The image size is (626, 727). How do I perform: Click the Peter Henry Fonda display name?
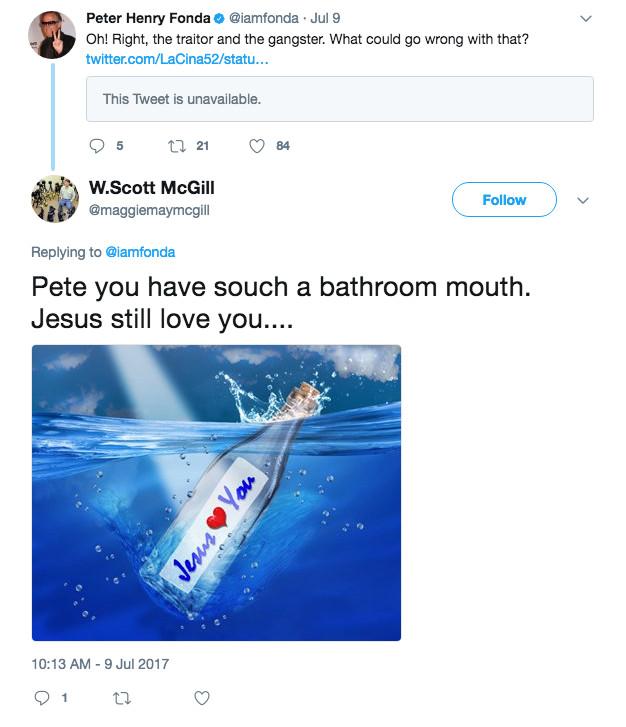tap(148, 18)
